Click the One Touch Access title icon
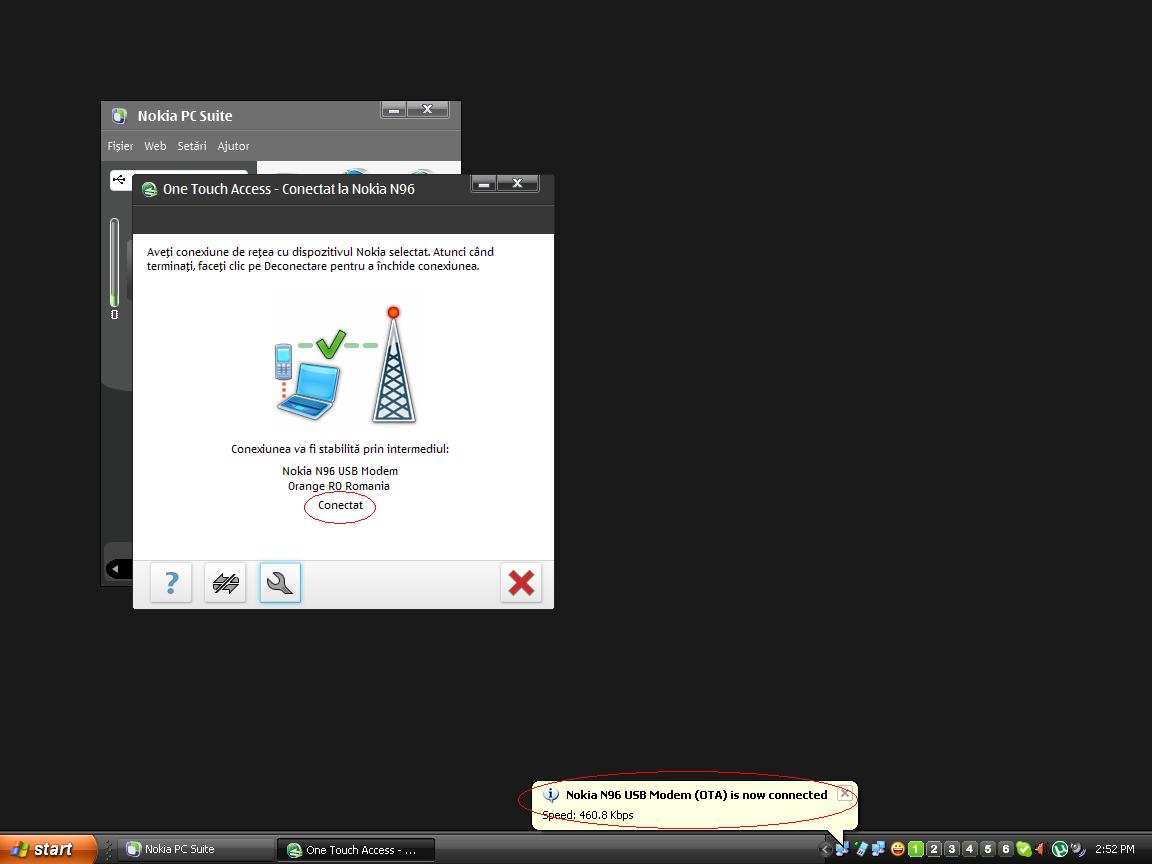Screen dimensions: 1152x864 [x=149, y=190]
